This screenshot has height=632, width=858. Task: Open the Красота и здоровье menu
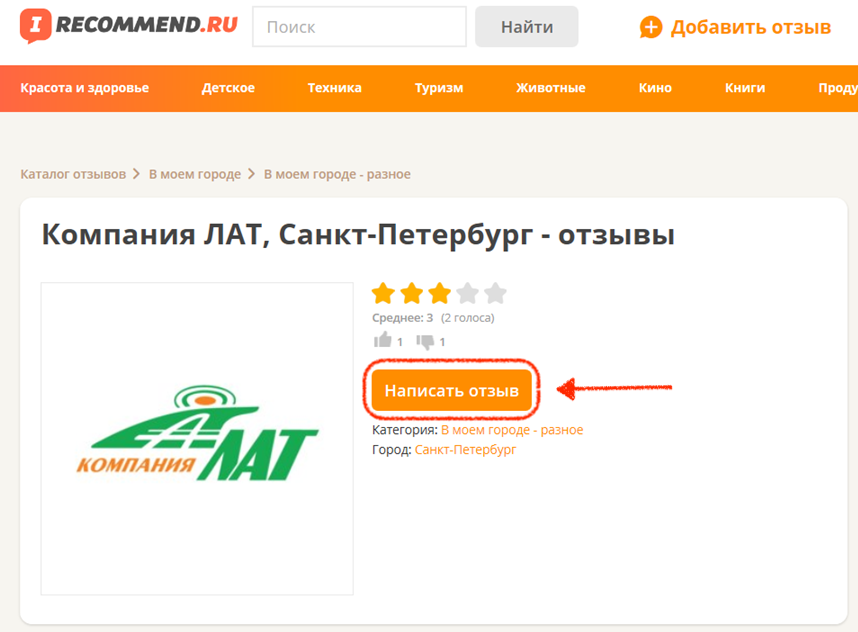[x=85, y=88]
